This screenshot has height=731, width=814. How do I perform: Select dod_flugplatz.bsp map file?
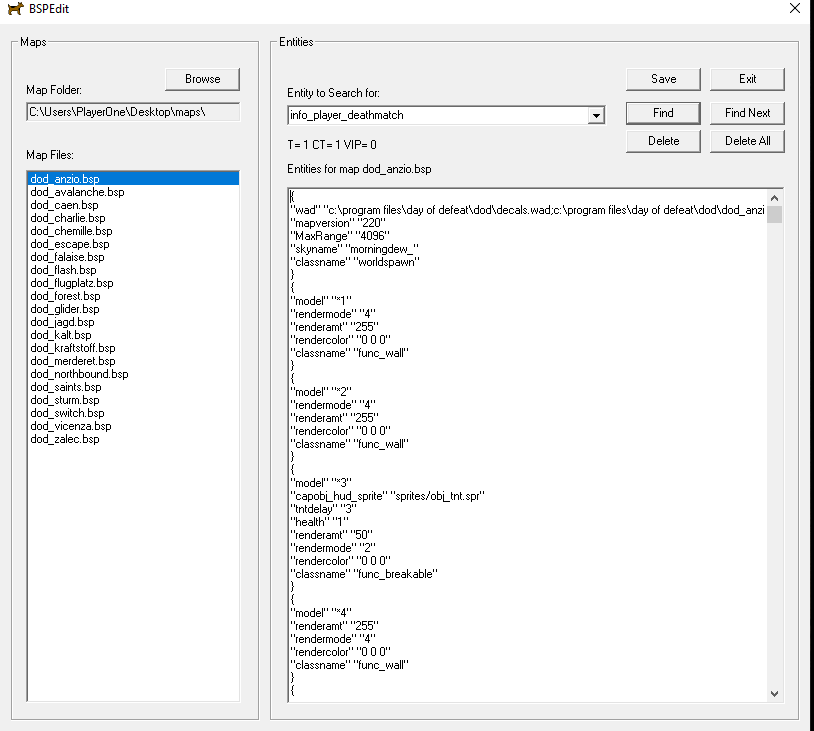(x=133, y=283)
